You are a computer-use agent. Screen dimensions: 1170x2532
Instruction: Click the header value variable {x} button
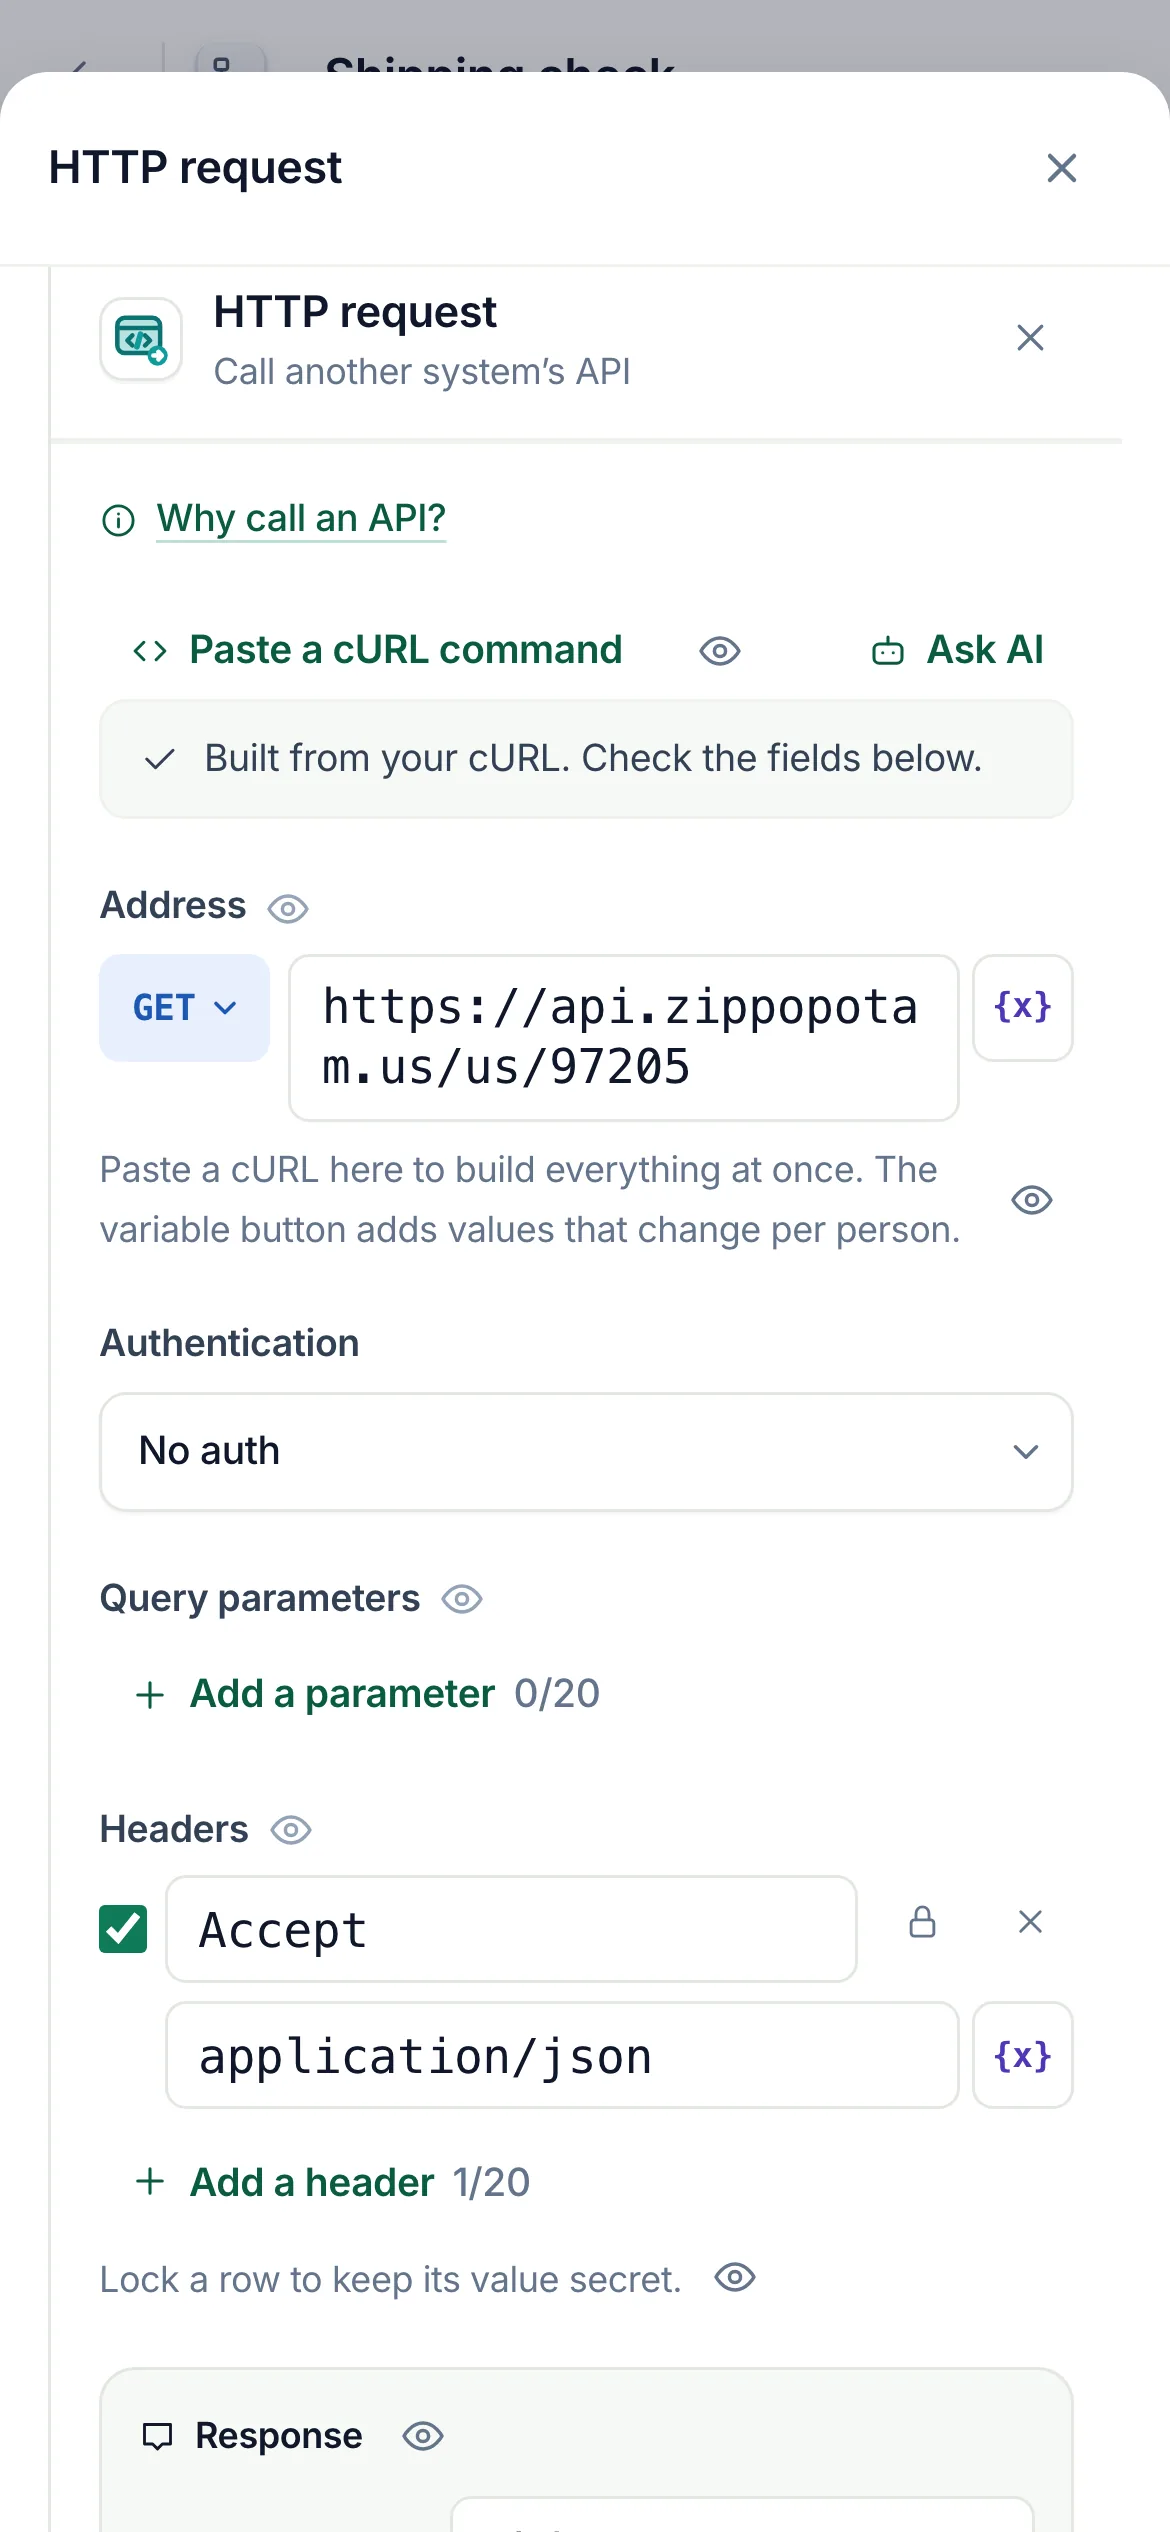(1022, 2055)
